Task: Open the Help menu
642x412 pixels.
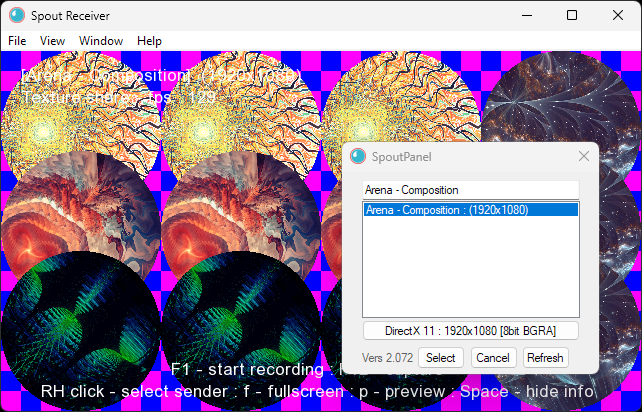Action: (x=149, y=41)
